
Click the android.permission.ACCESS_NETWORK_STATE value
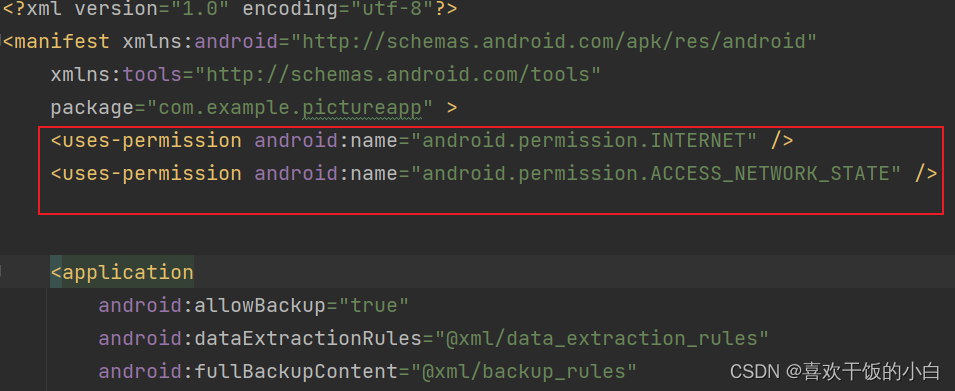click(655, 174)
